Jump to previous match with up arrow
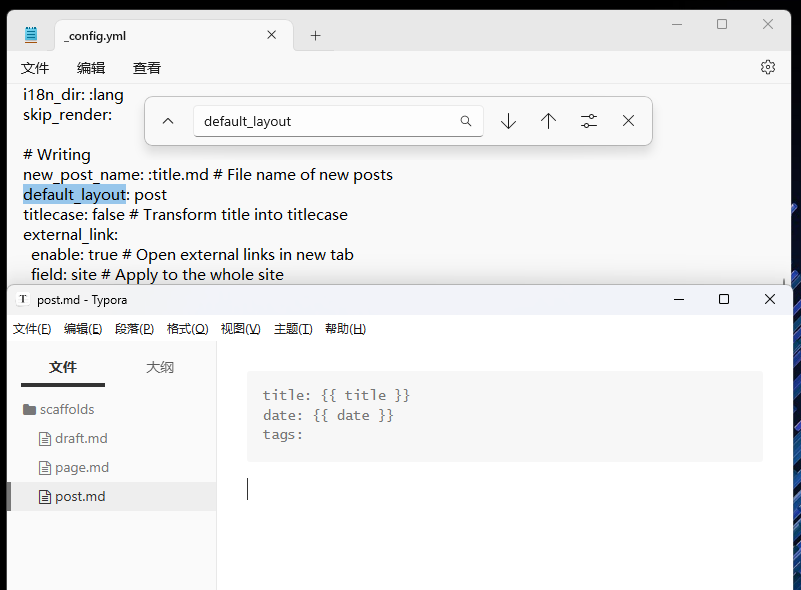 548,121
